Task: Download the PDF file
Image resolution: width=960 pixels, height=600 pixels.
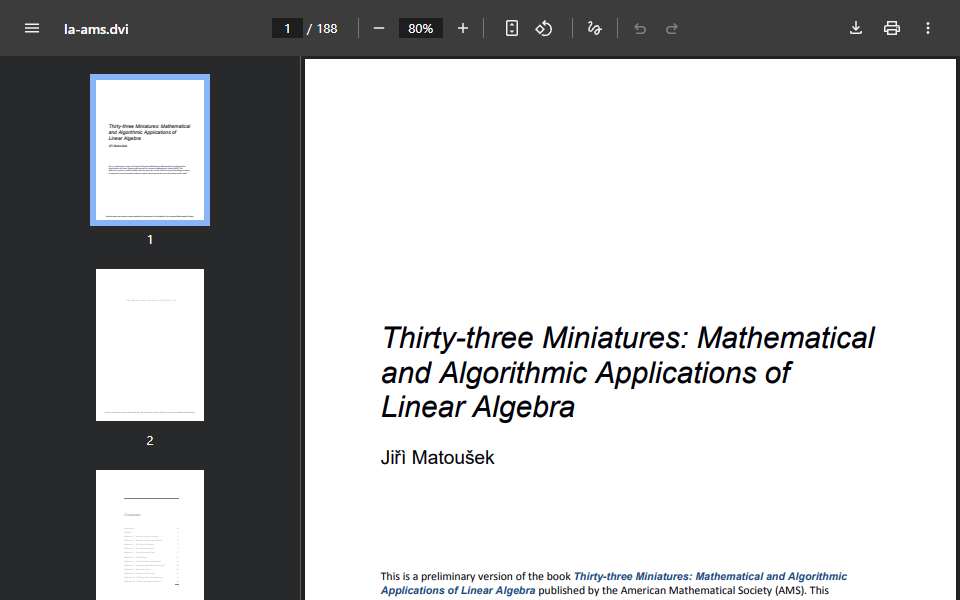Action: click(856, 28)
